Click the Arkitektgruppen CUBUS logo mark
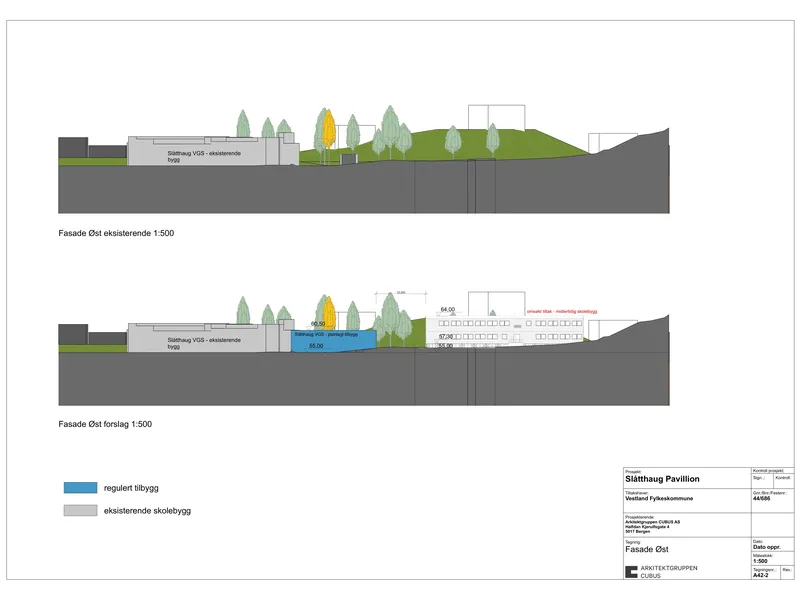 [631, 572]
